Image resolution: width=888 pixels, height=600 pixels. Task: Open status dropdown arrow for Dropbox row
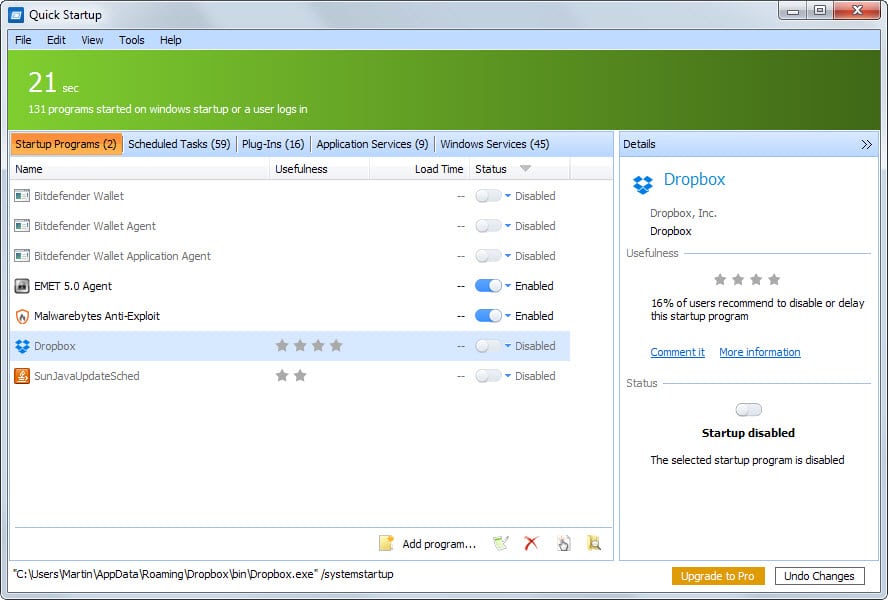(x=508, y=346)
